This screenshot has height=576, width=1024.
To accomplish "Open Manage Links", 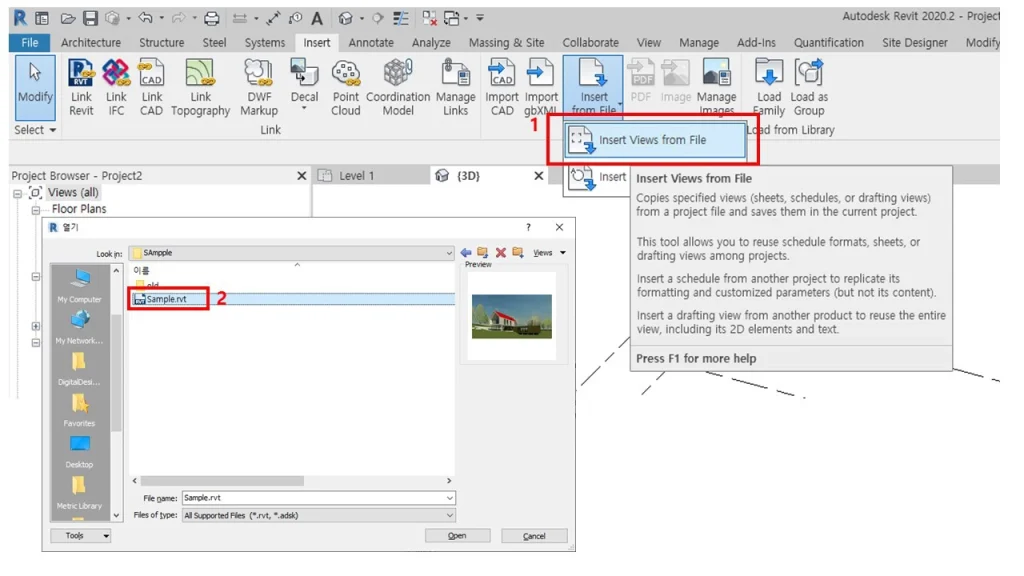I will pos(455,88).
